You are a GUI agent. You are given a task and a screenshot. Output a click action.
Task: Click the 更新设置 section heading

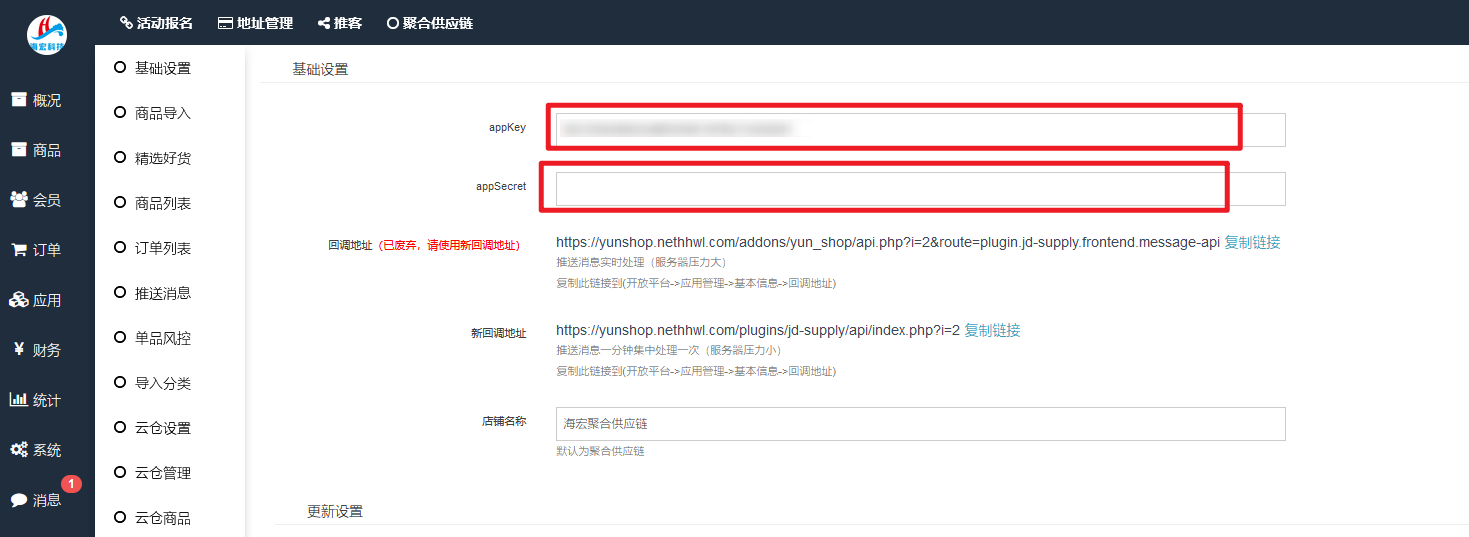pos(334,511)
